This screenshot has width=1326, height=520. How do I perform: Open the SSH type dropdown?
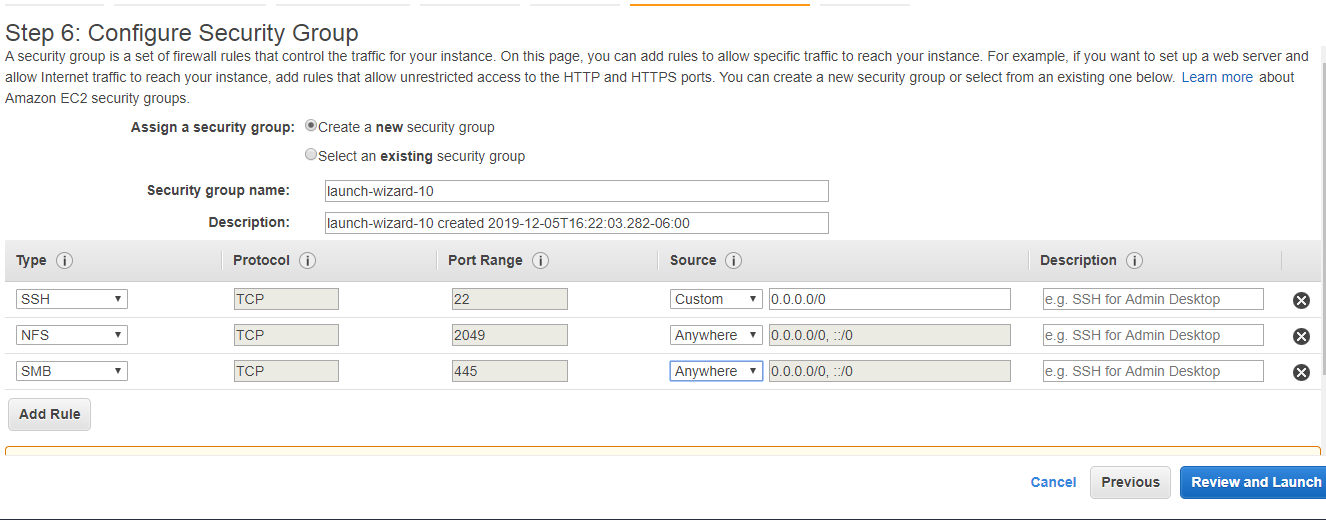coord(72,299)
